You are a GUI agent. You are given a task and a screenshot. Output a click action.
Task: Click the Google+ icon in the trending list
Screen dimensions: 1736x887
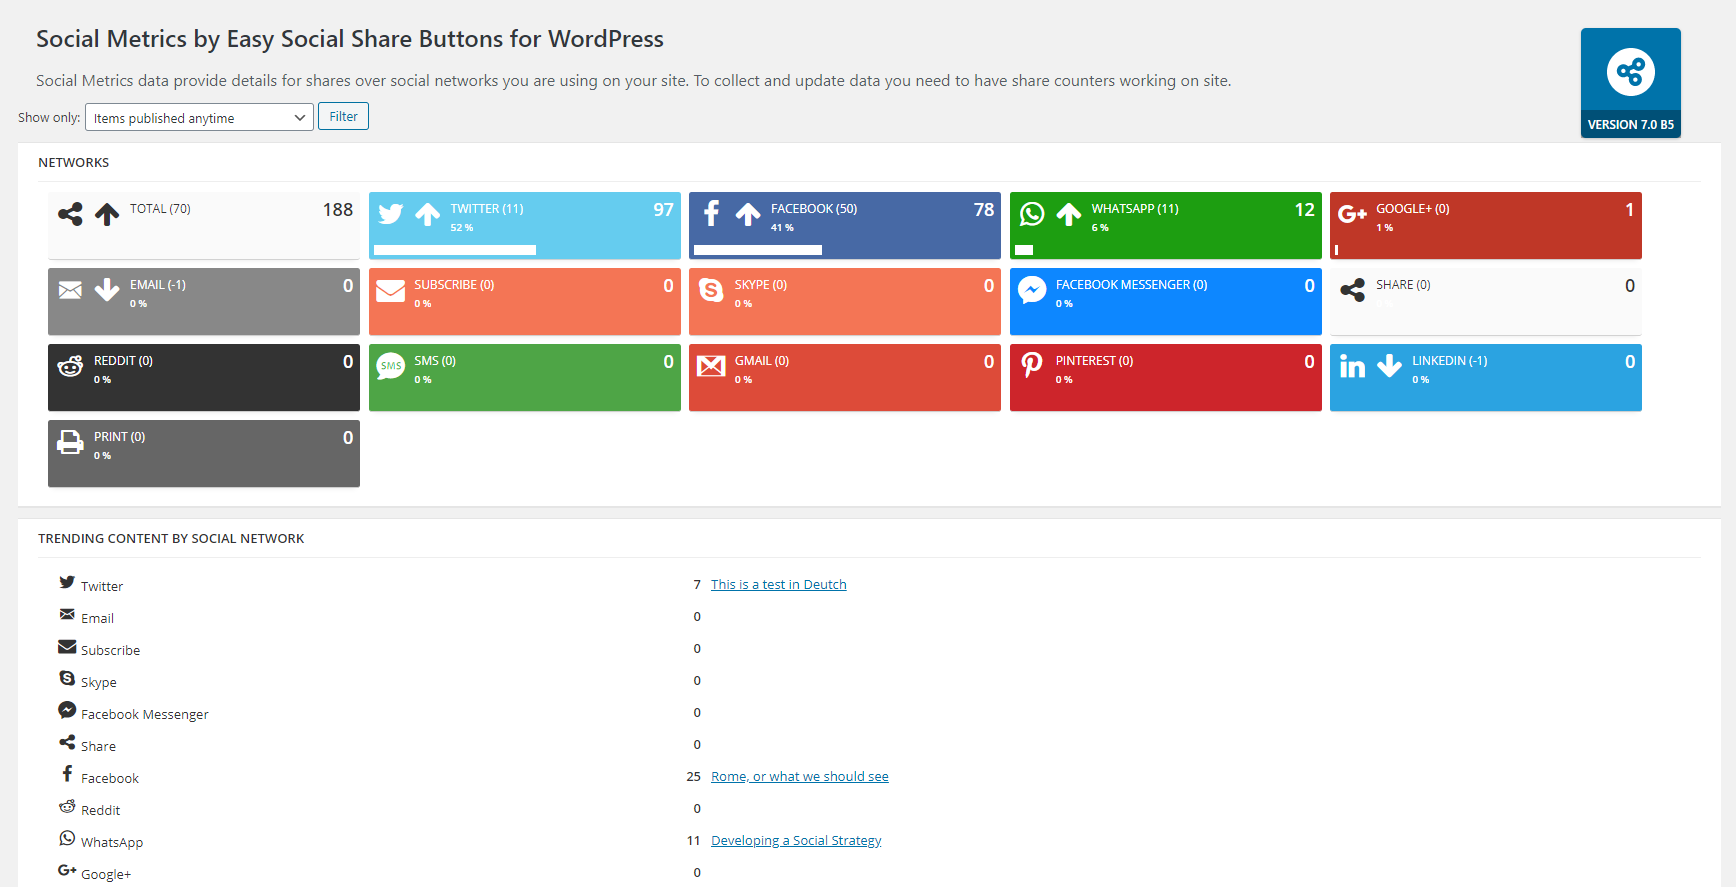click(x=67, y=870)
